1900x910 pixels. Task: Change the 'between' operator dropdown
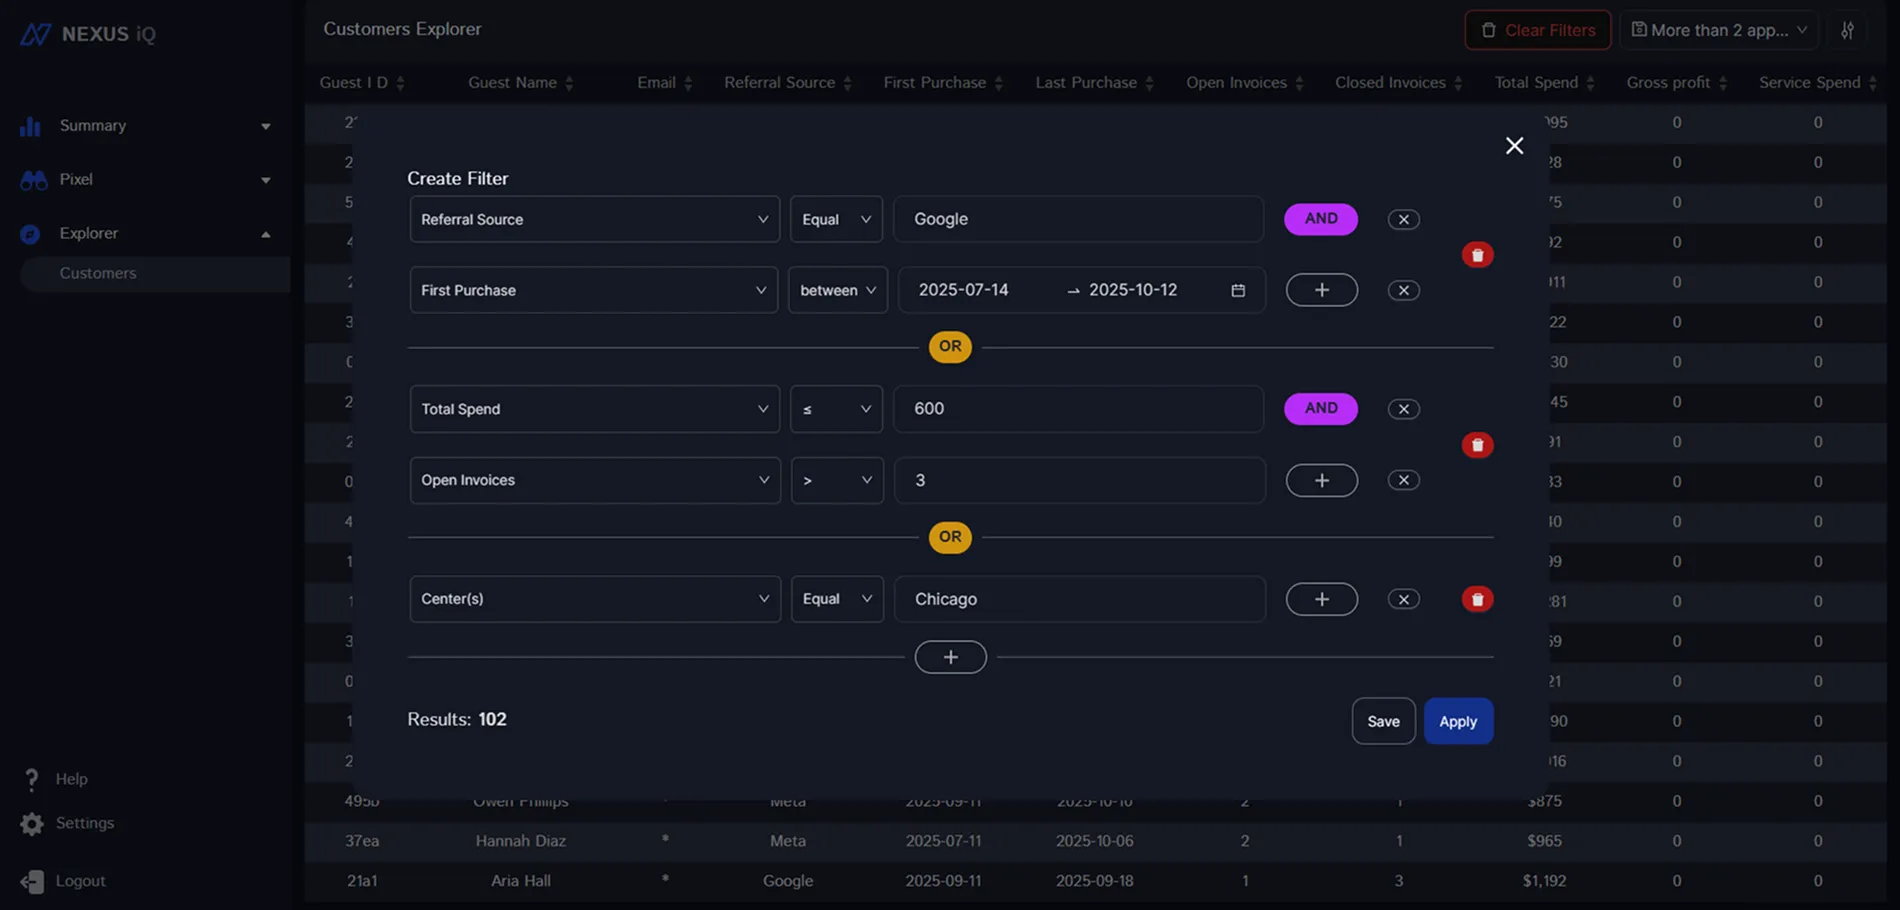coord(837,290)
